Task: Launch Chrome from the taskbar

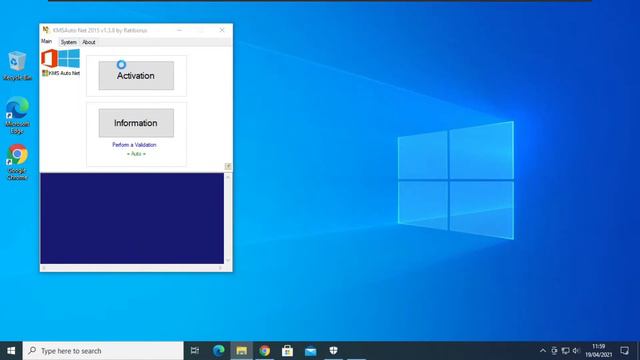Action: (x=264, y=351)
